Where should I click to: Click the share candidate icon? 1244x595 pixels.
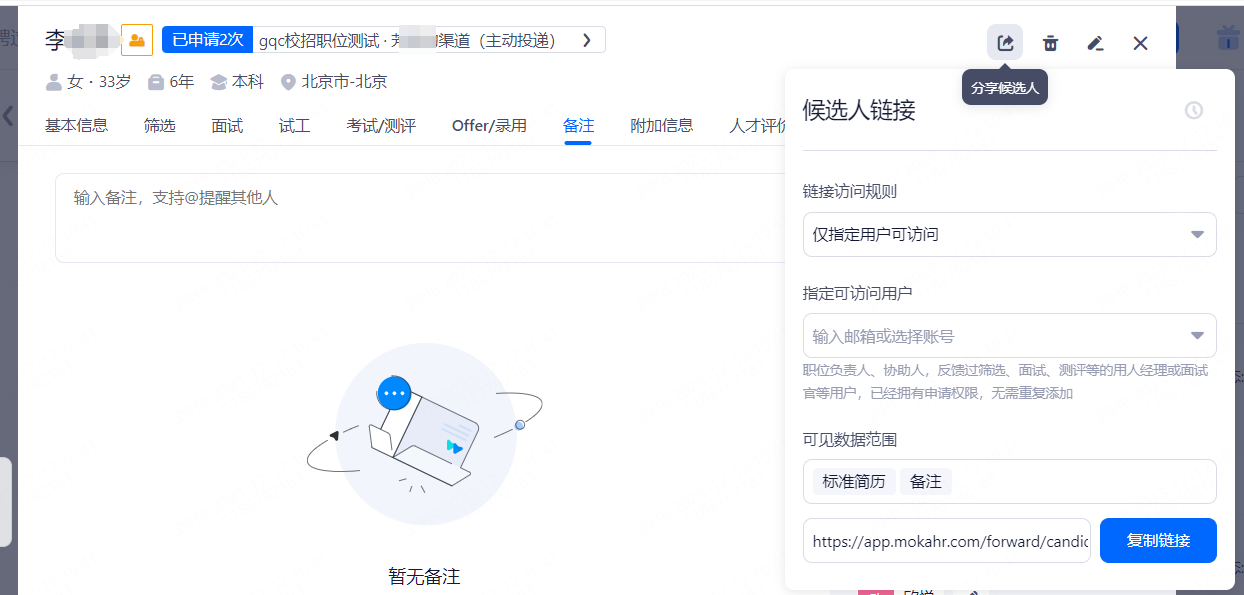coord(1005,42)
